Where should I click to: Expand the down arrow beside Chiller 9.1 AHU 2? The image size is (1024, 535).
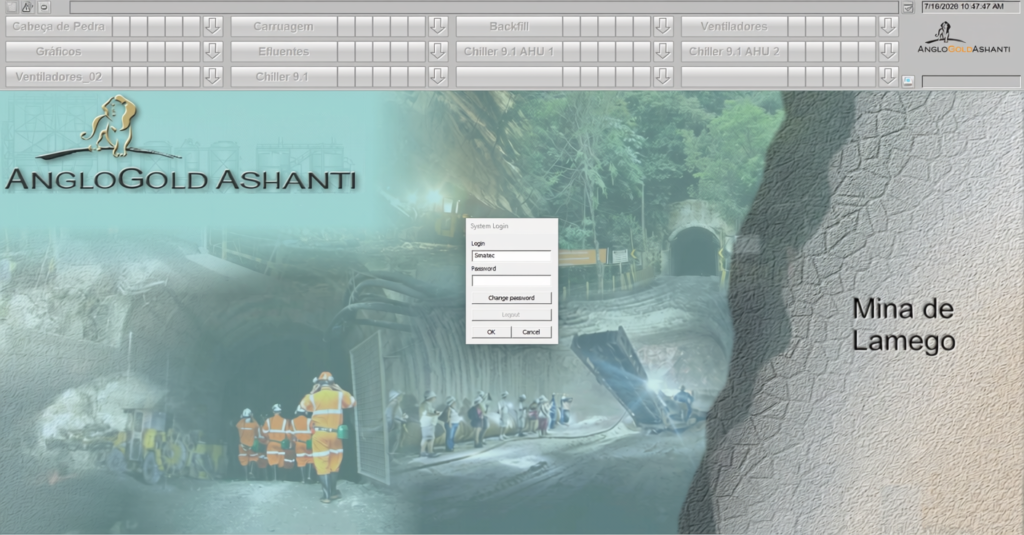click(888, 51)
